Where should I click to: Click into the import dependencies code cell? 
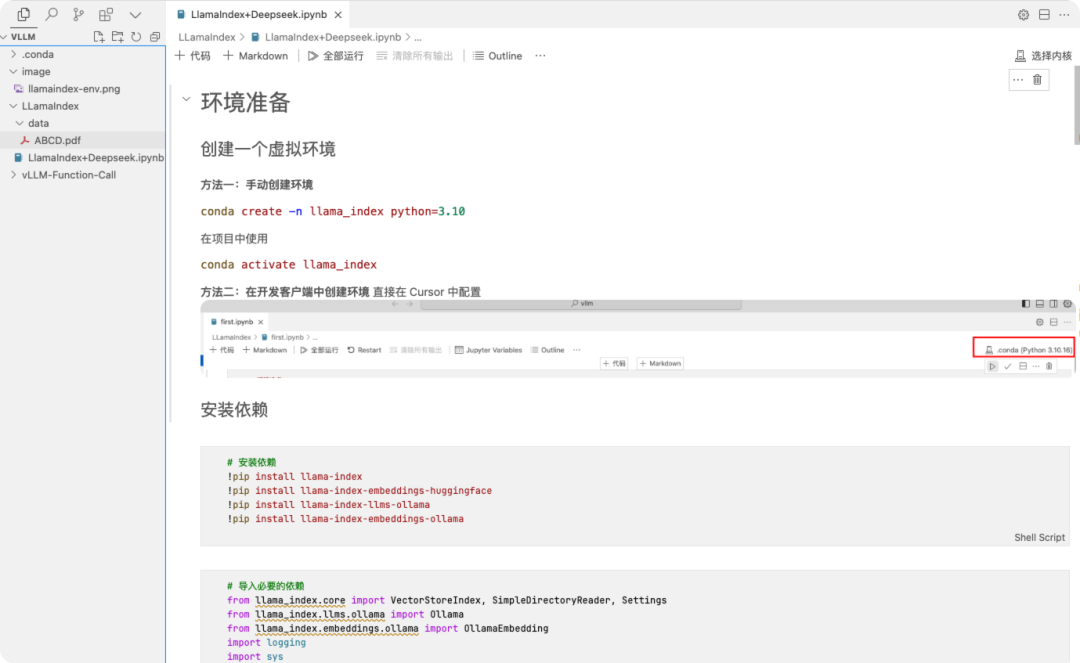634,616
